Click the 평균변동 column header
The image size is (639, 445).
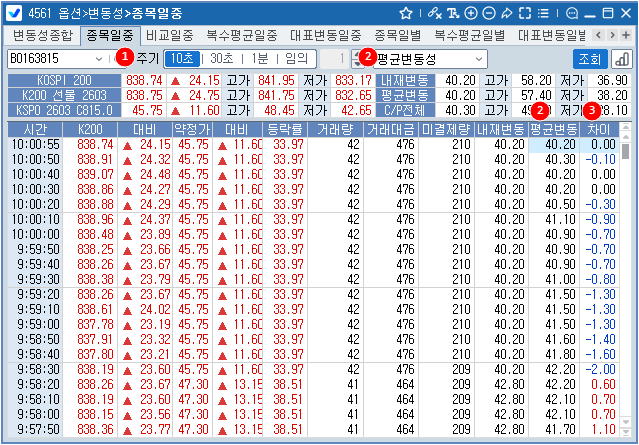tap(553, 129)
